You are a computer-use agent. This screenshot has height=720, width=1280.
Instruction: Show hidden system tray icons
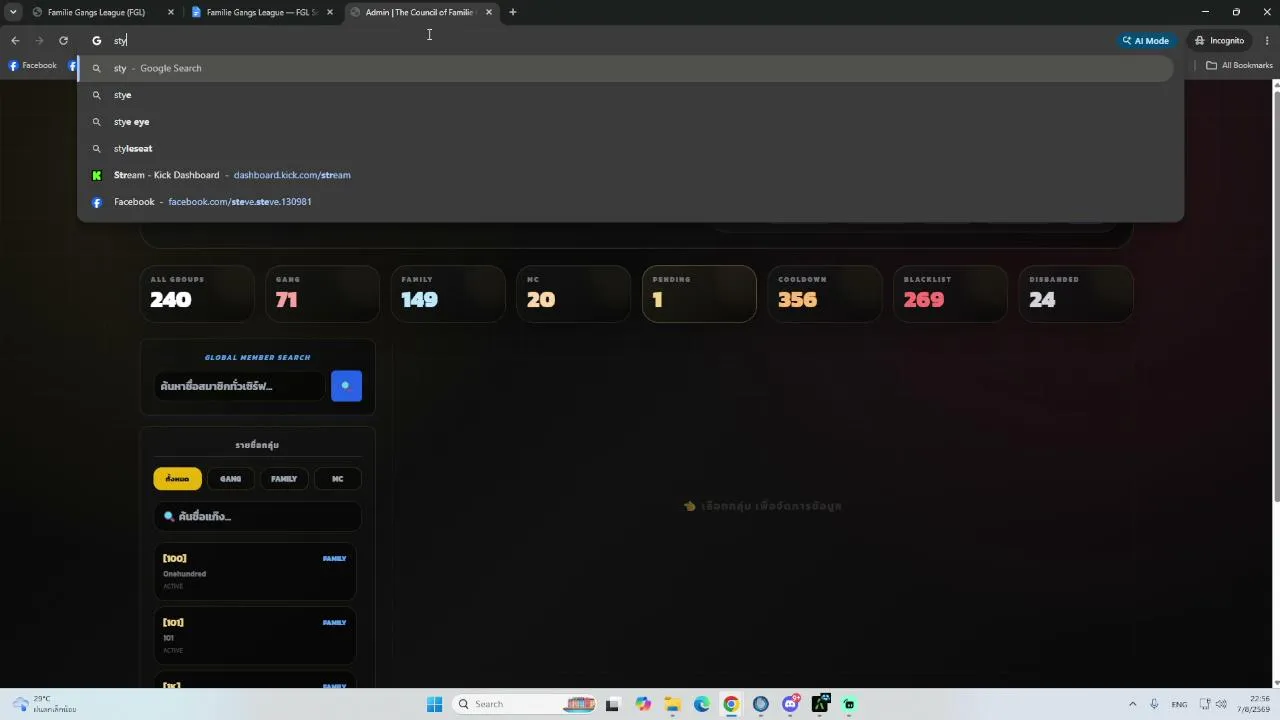coord(1132,704)
